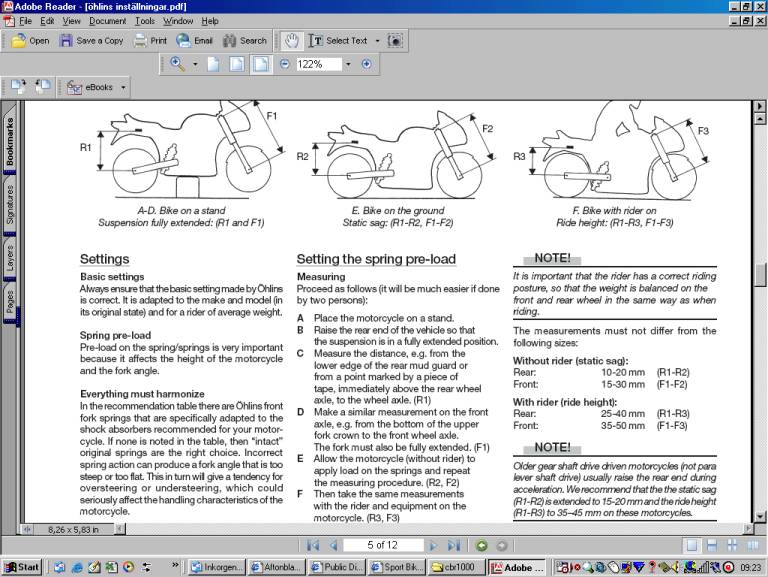
Task: Open the zoom percentage dropdown
Action: (x=348, y=64)
